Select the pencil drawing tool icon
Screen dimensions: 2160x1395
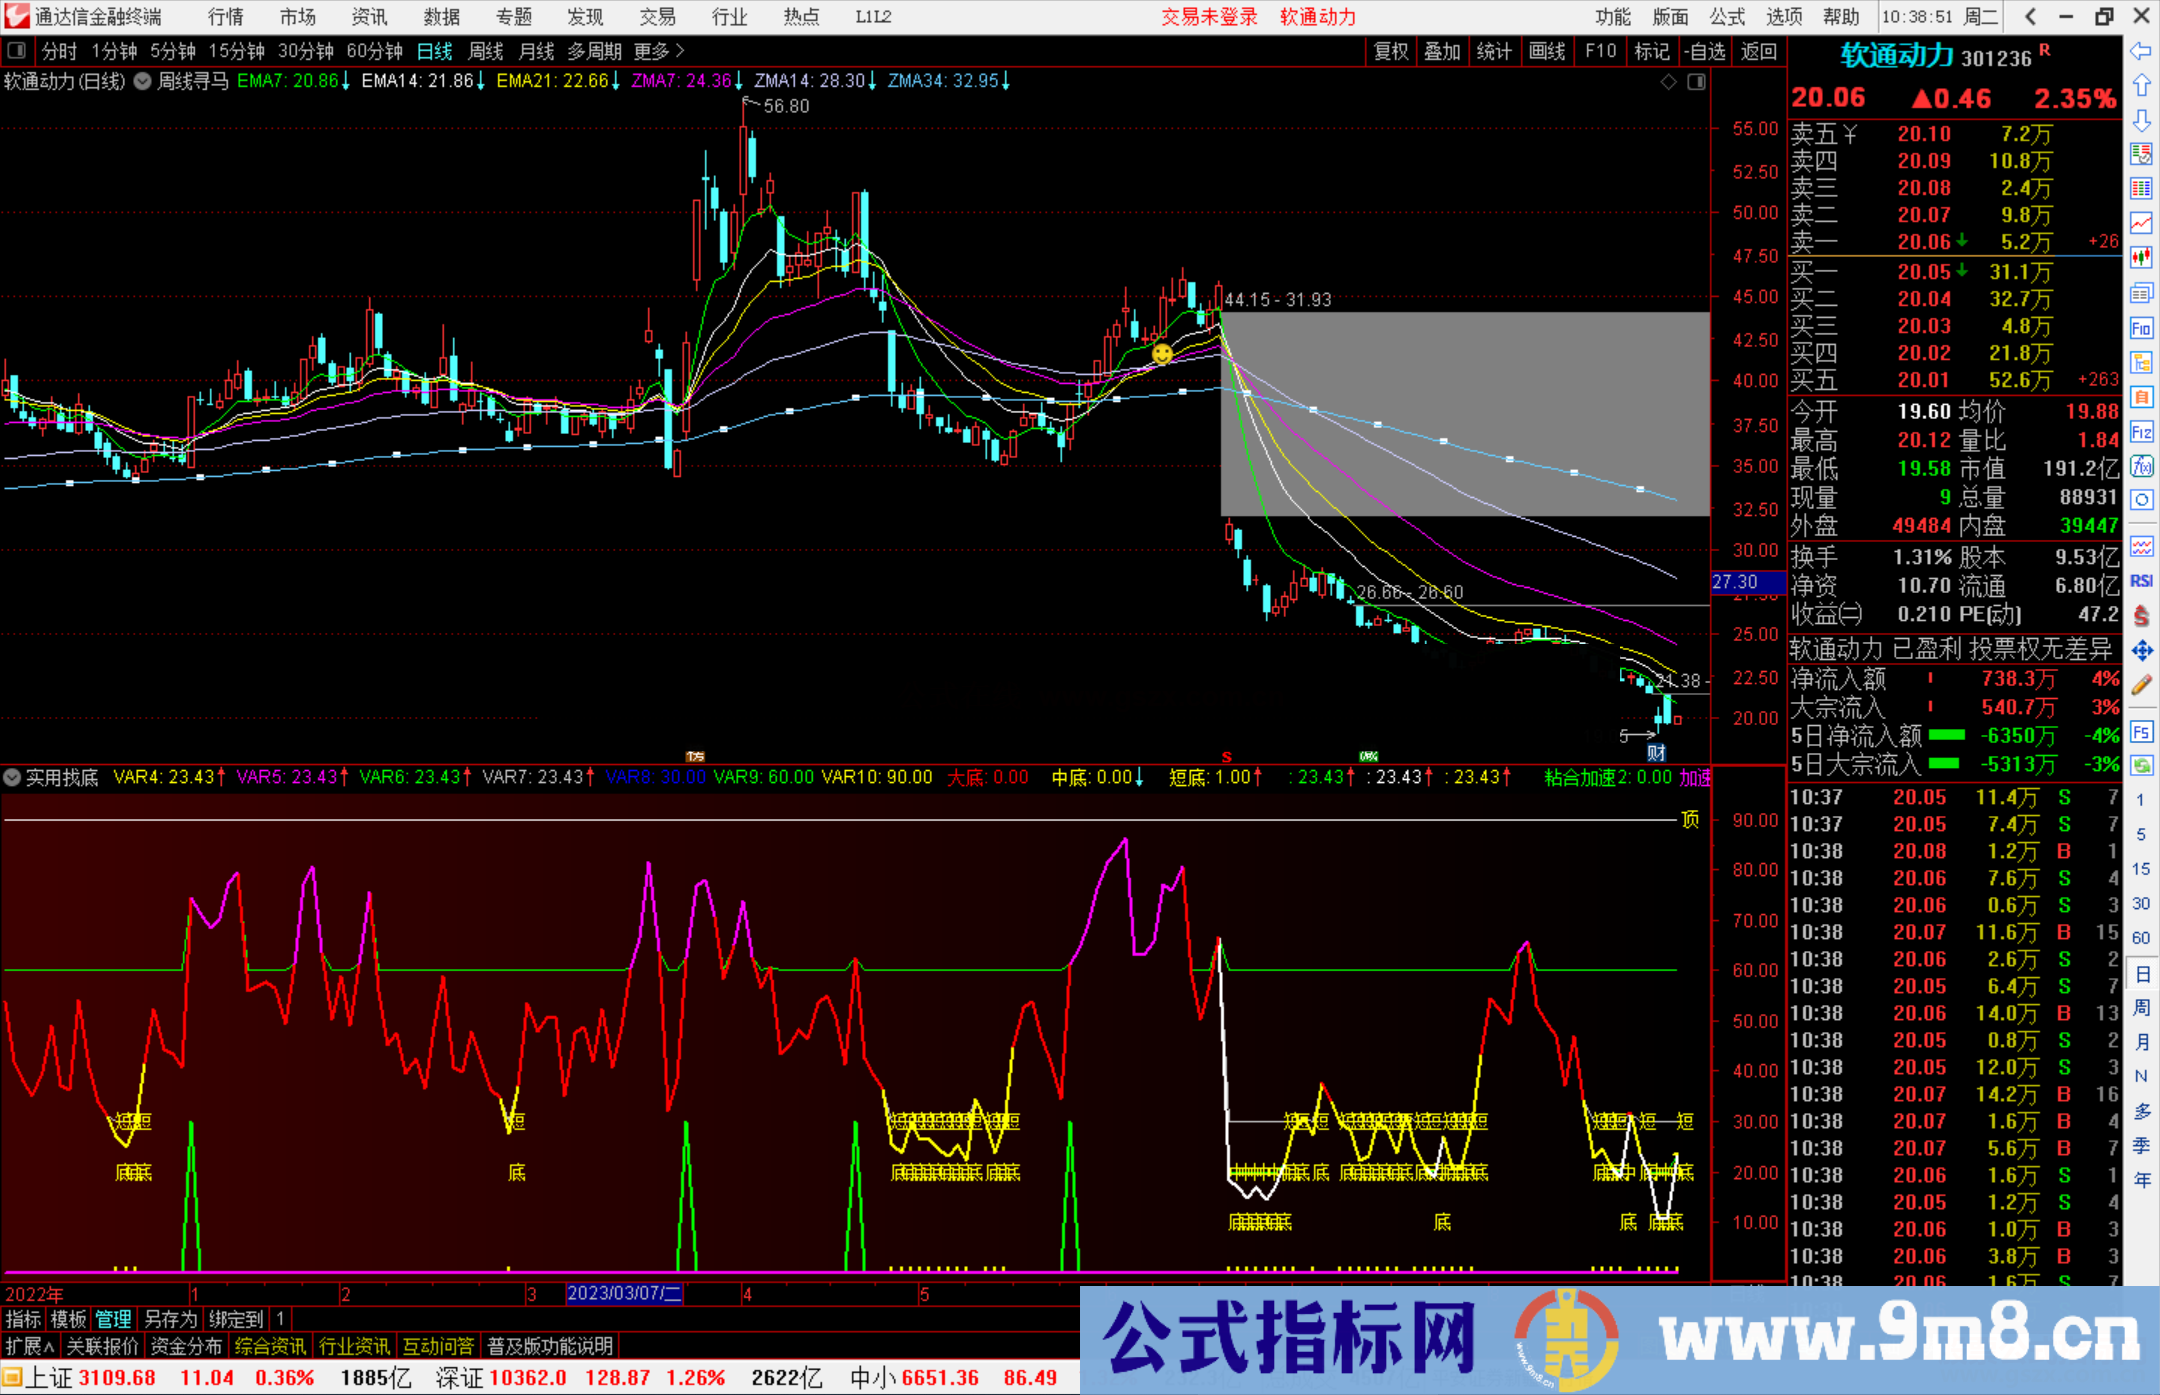pyautogui.click(x=2141, y=686)
